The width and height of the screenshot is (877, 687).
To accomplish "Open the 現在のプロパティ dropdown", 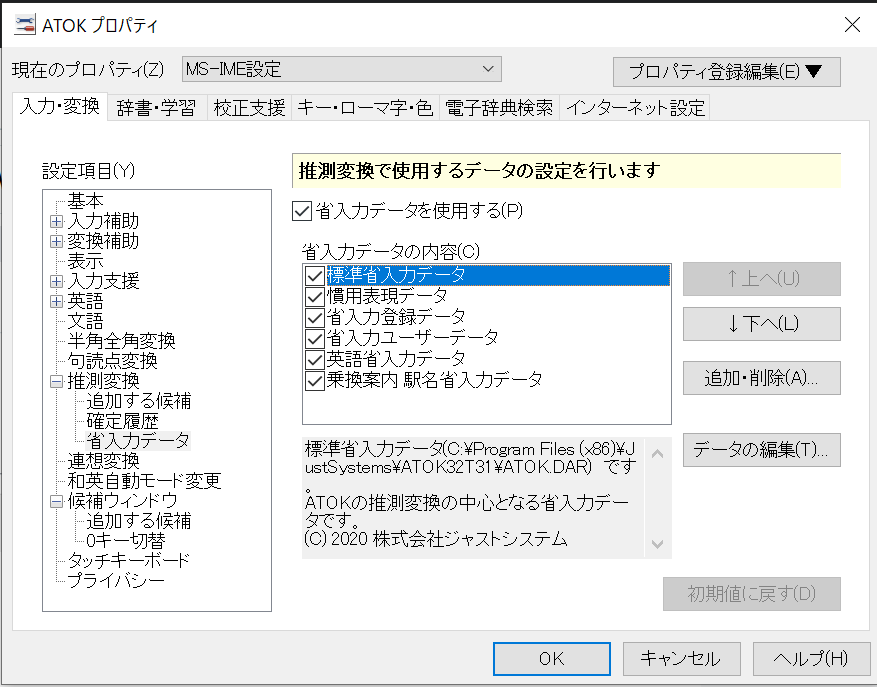I will pos(341,69).
